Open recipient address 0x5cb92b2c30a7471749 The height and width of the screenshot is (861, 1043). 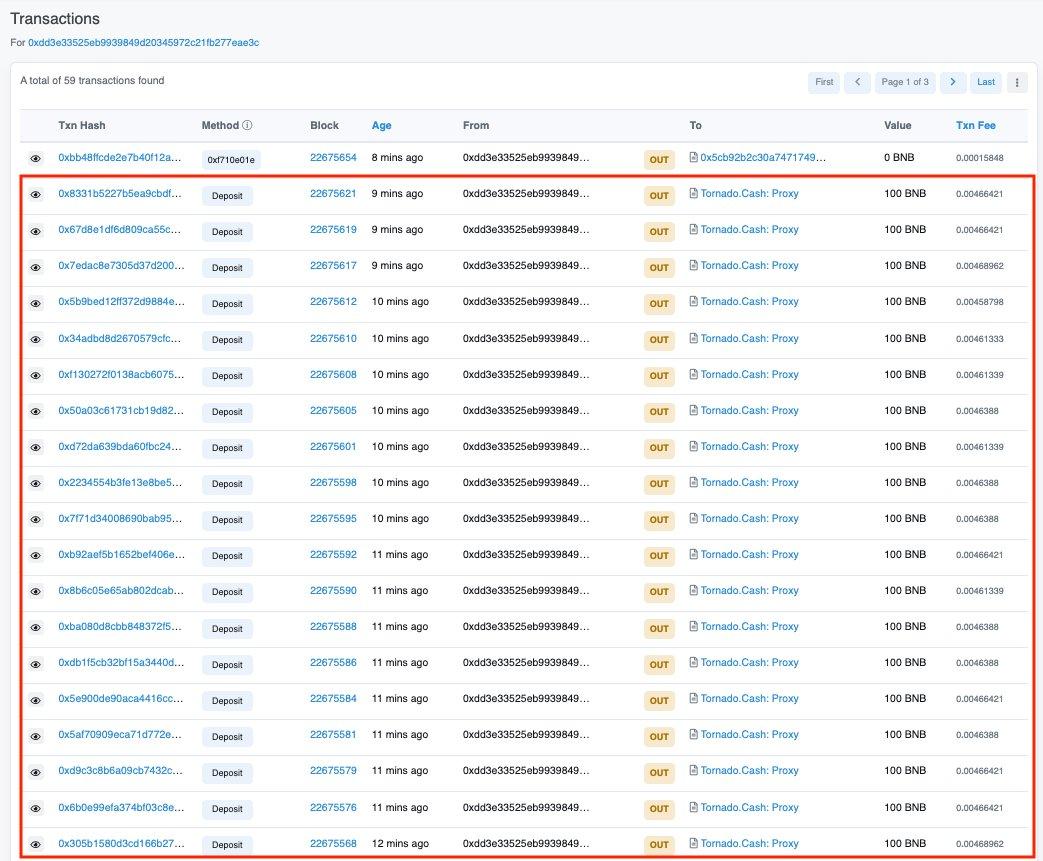[763, 158]
